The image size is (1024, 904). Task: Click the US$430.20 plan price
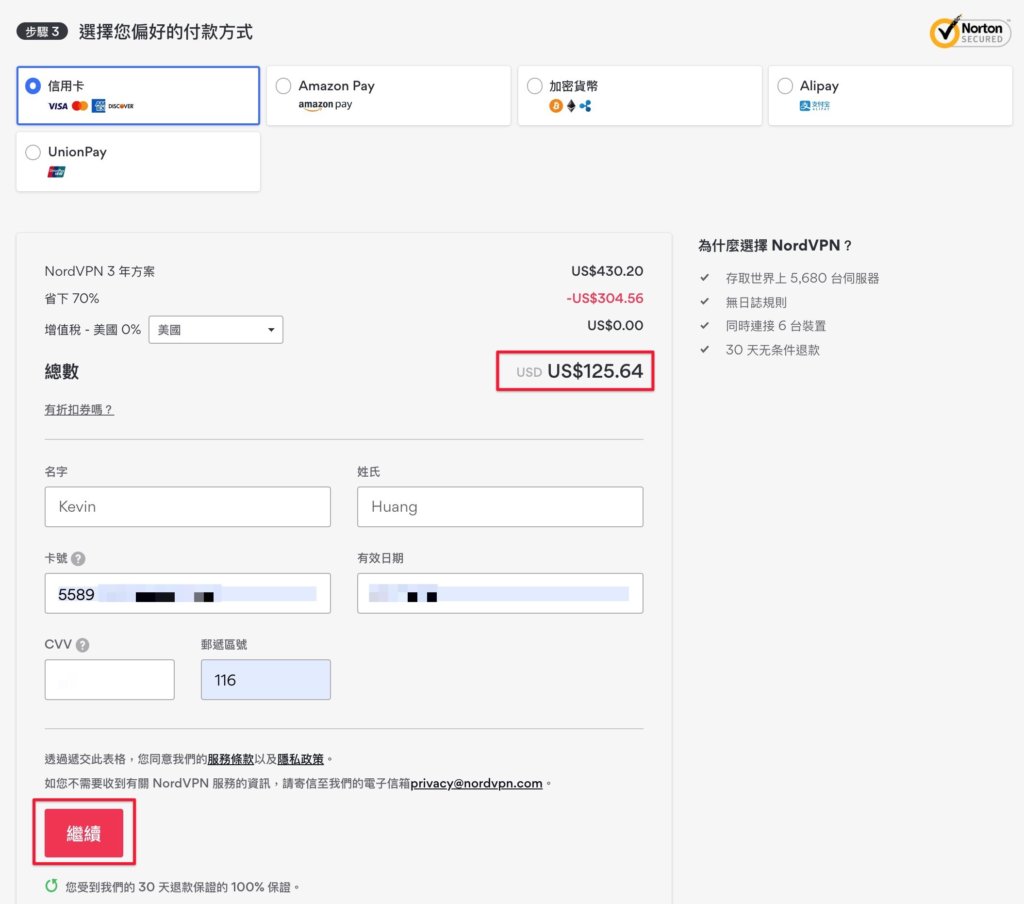click(x=607, y=271)
